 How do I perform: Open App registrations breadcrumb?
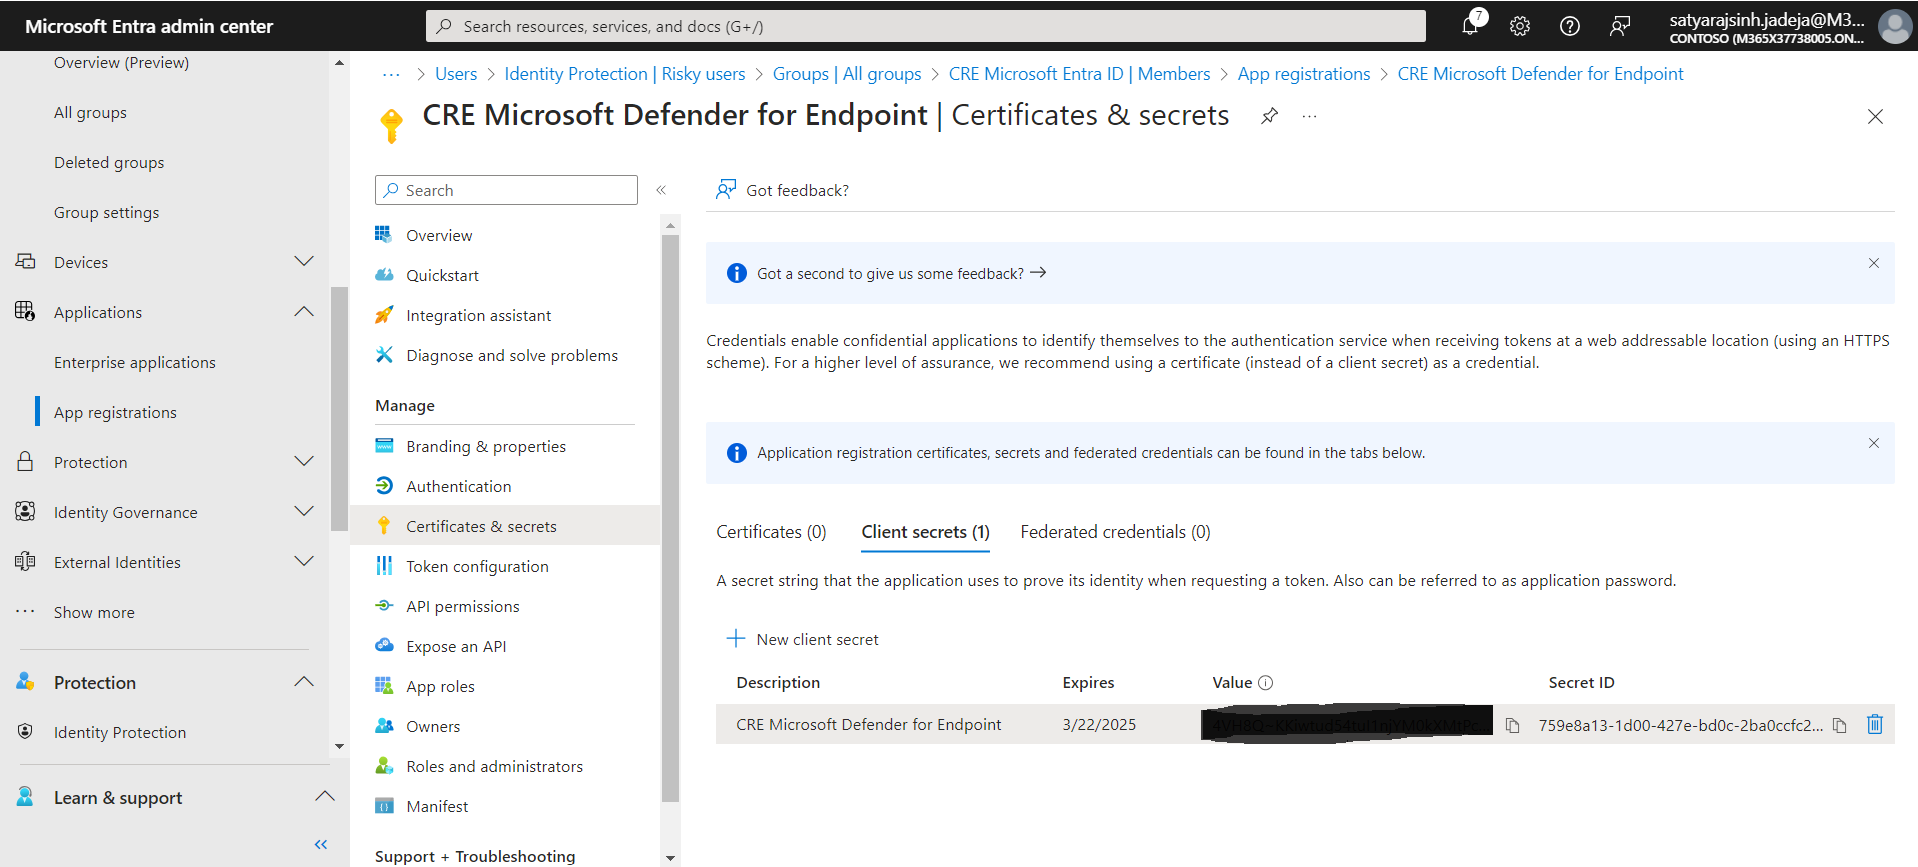tap(1304, 74)
